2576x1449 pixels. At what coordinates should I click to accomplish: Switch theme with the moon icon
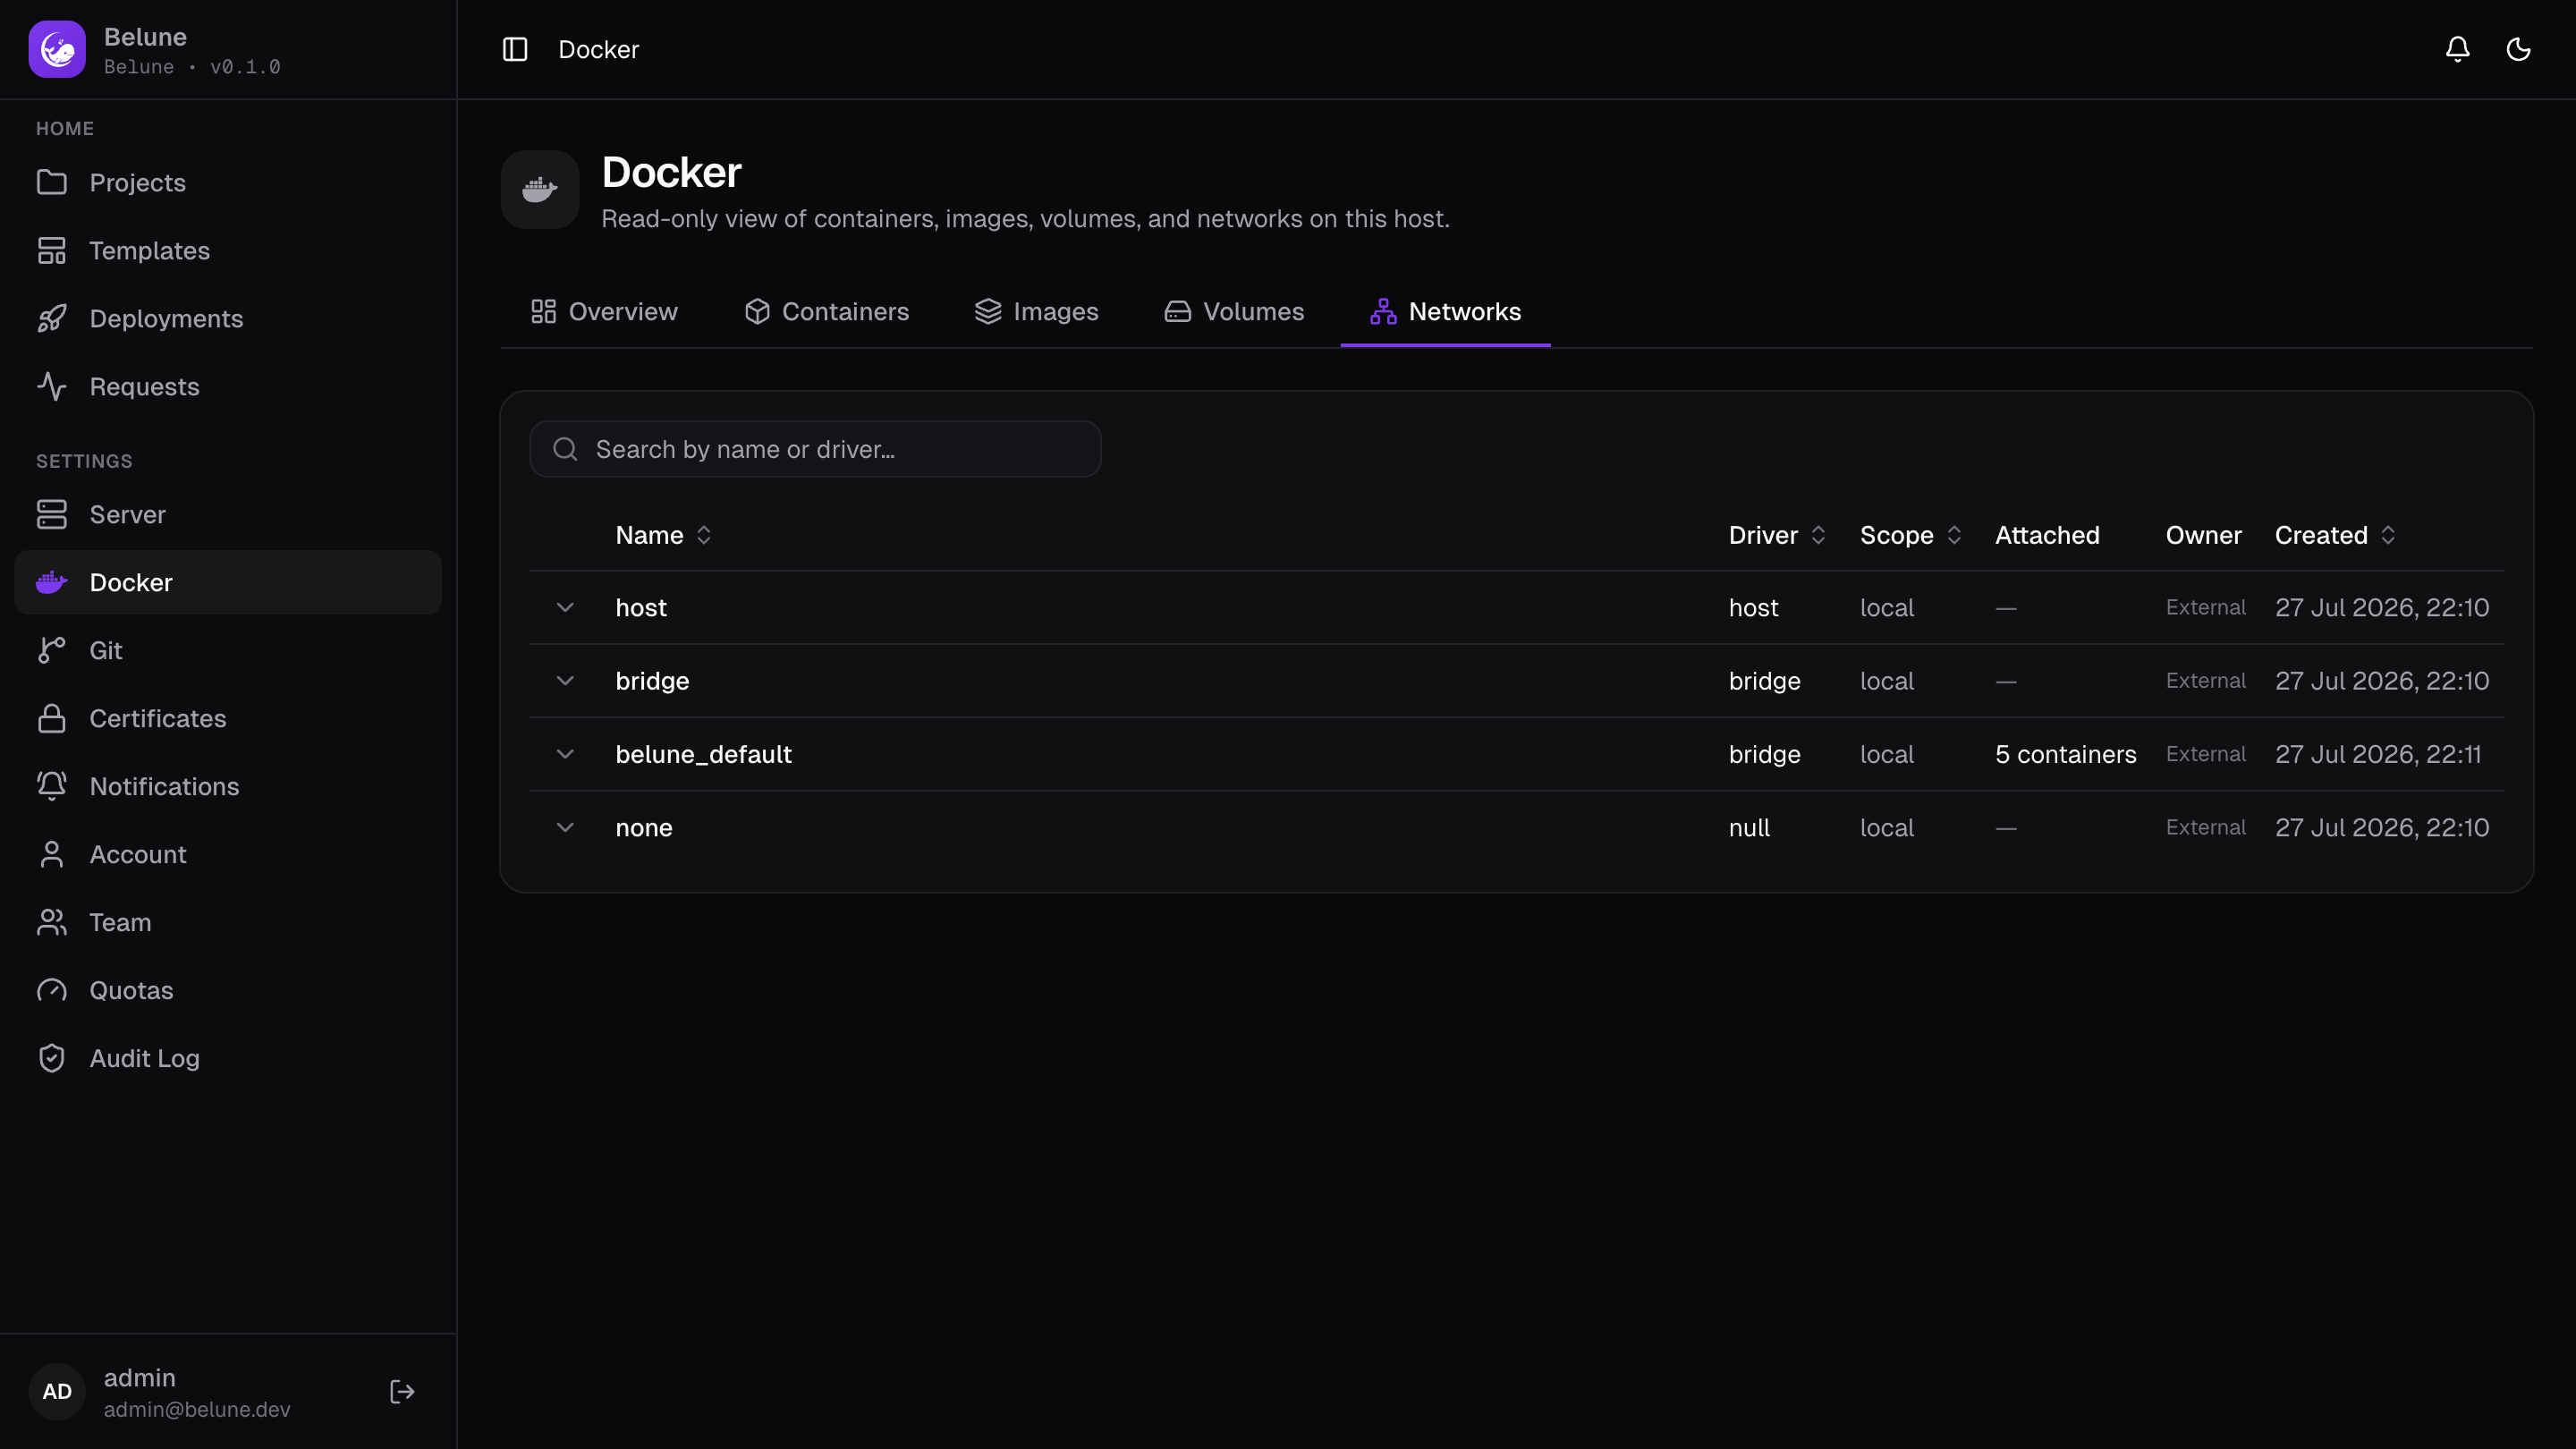[x=2518, y=49]
